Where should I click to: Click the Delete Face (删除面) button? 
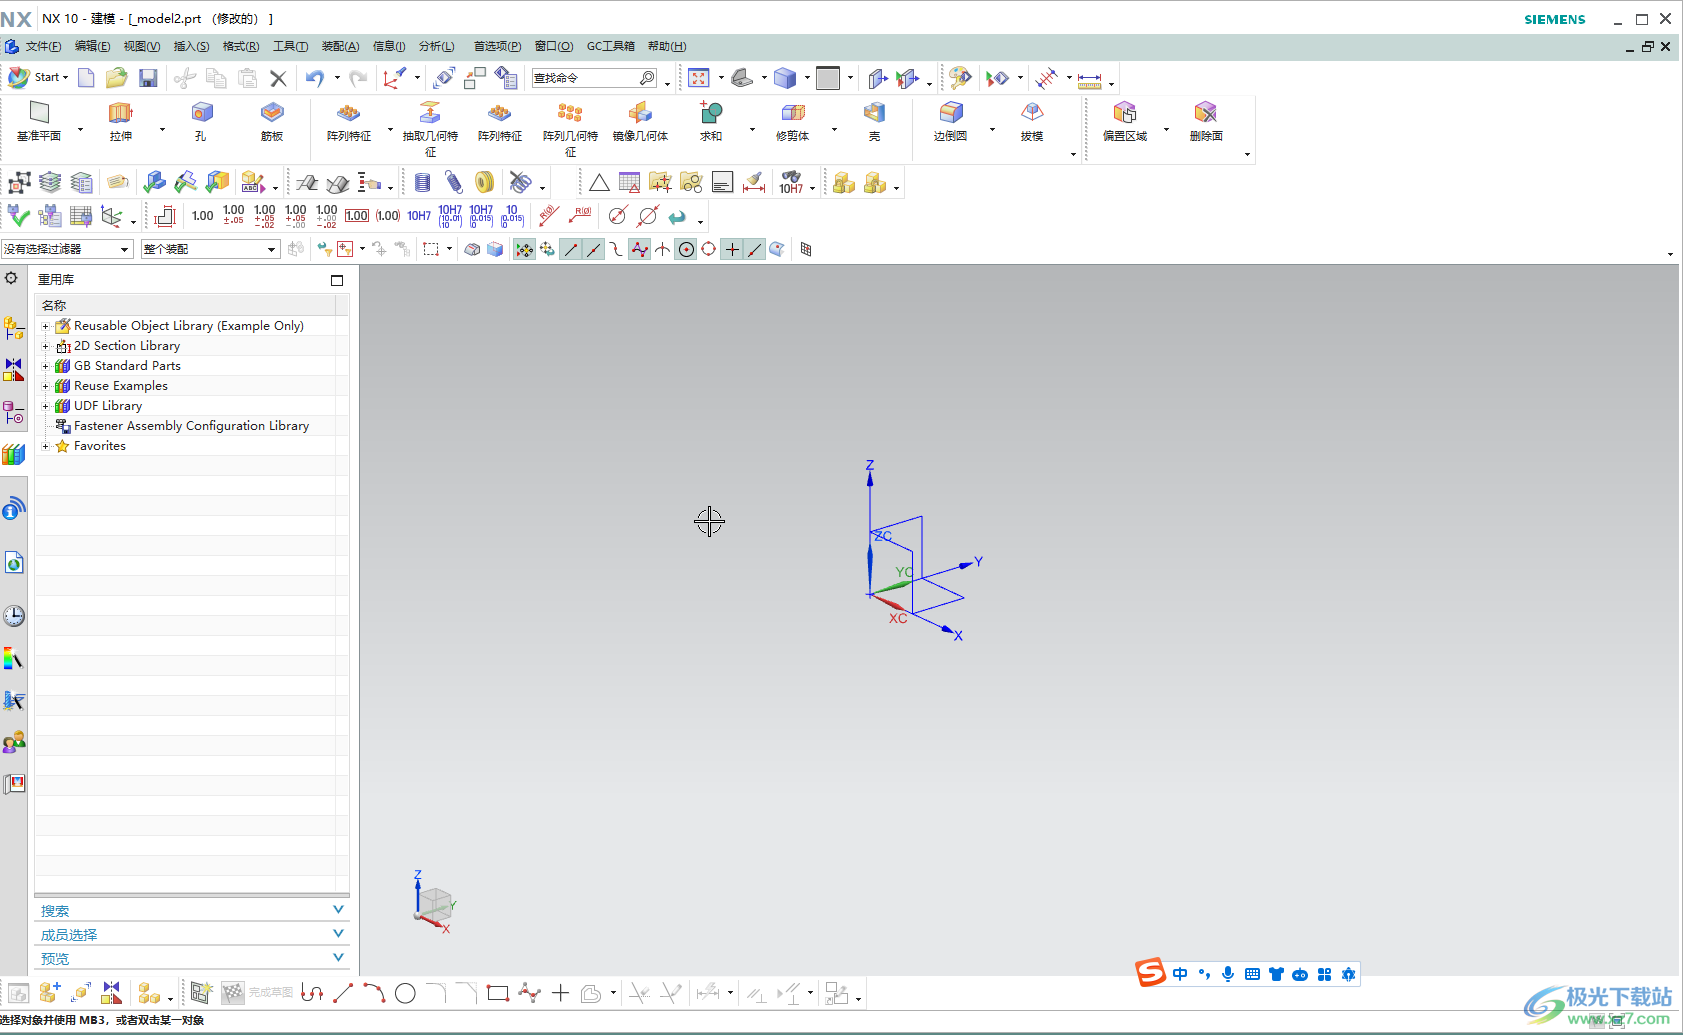coord(1206,121)
